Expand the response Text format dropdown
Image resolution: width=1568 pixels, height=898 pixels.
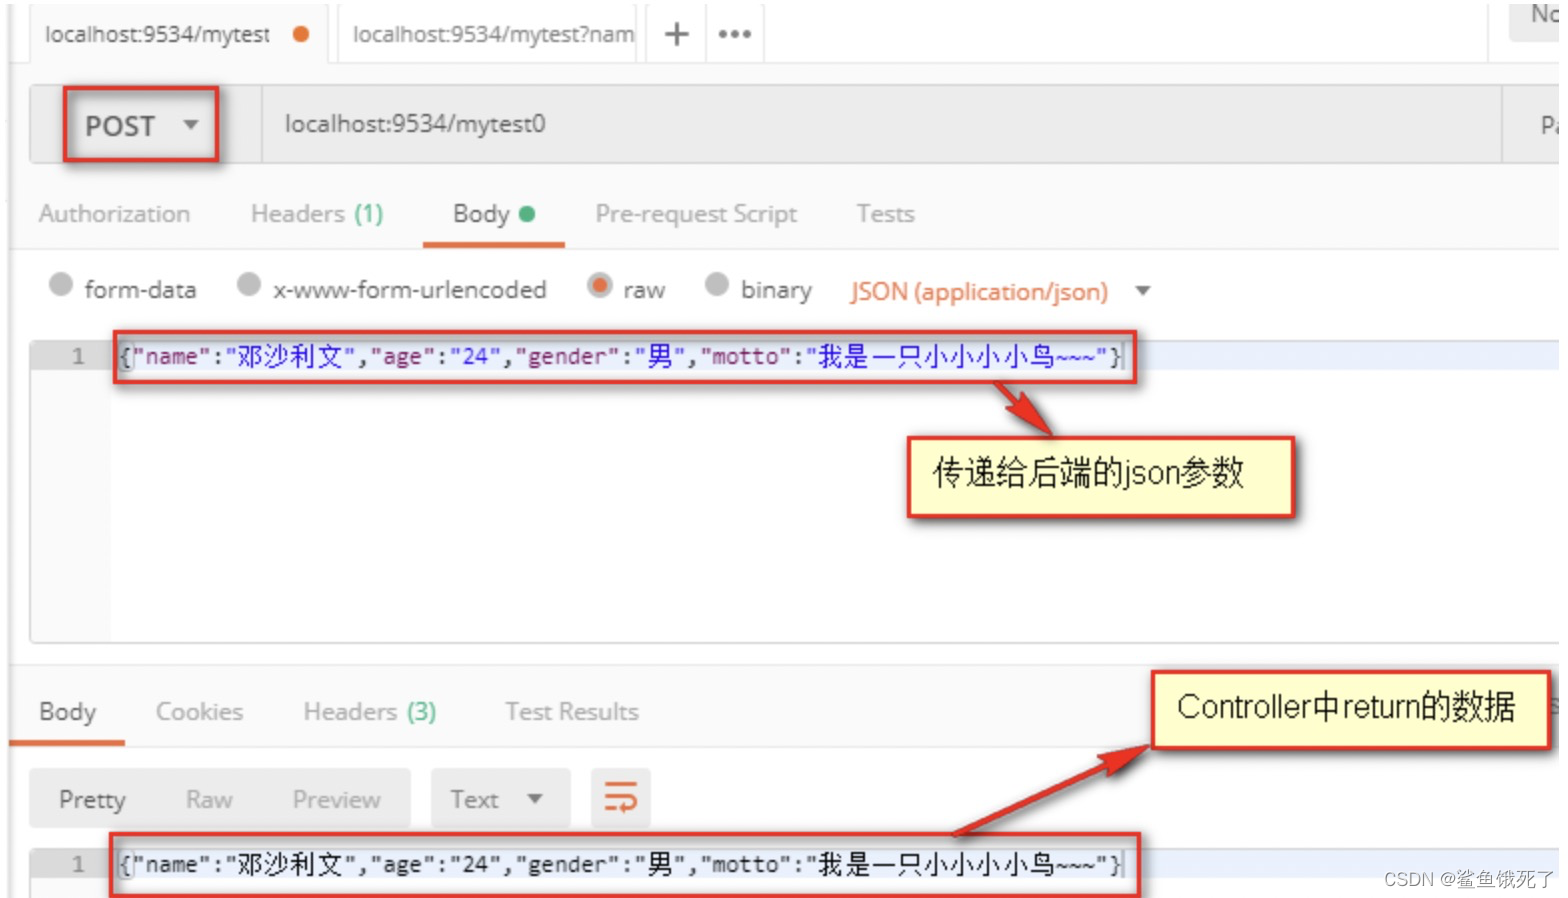(500, 799)
